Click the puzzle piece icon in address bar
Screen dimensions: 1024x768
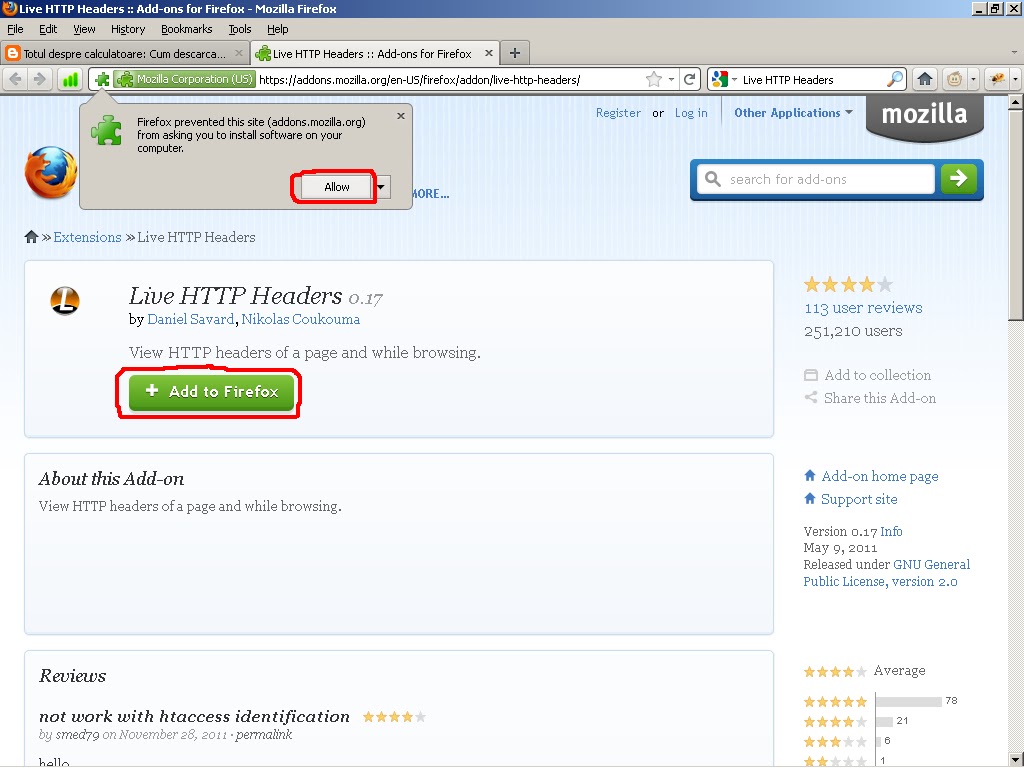pyautogui.click(x=102, y=80)
